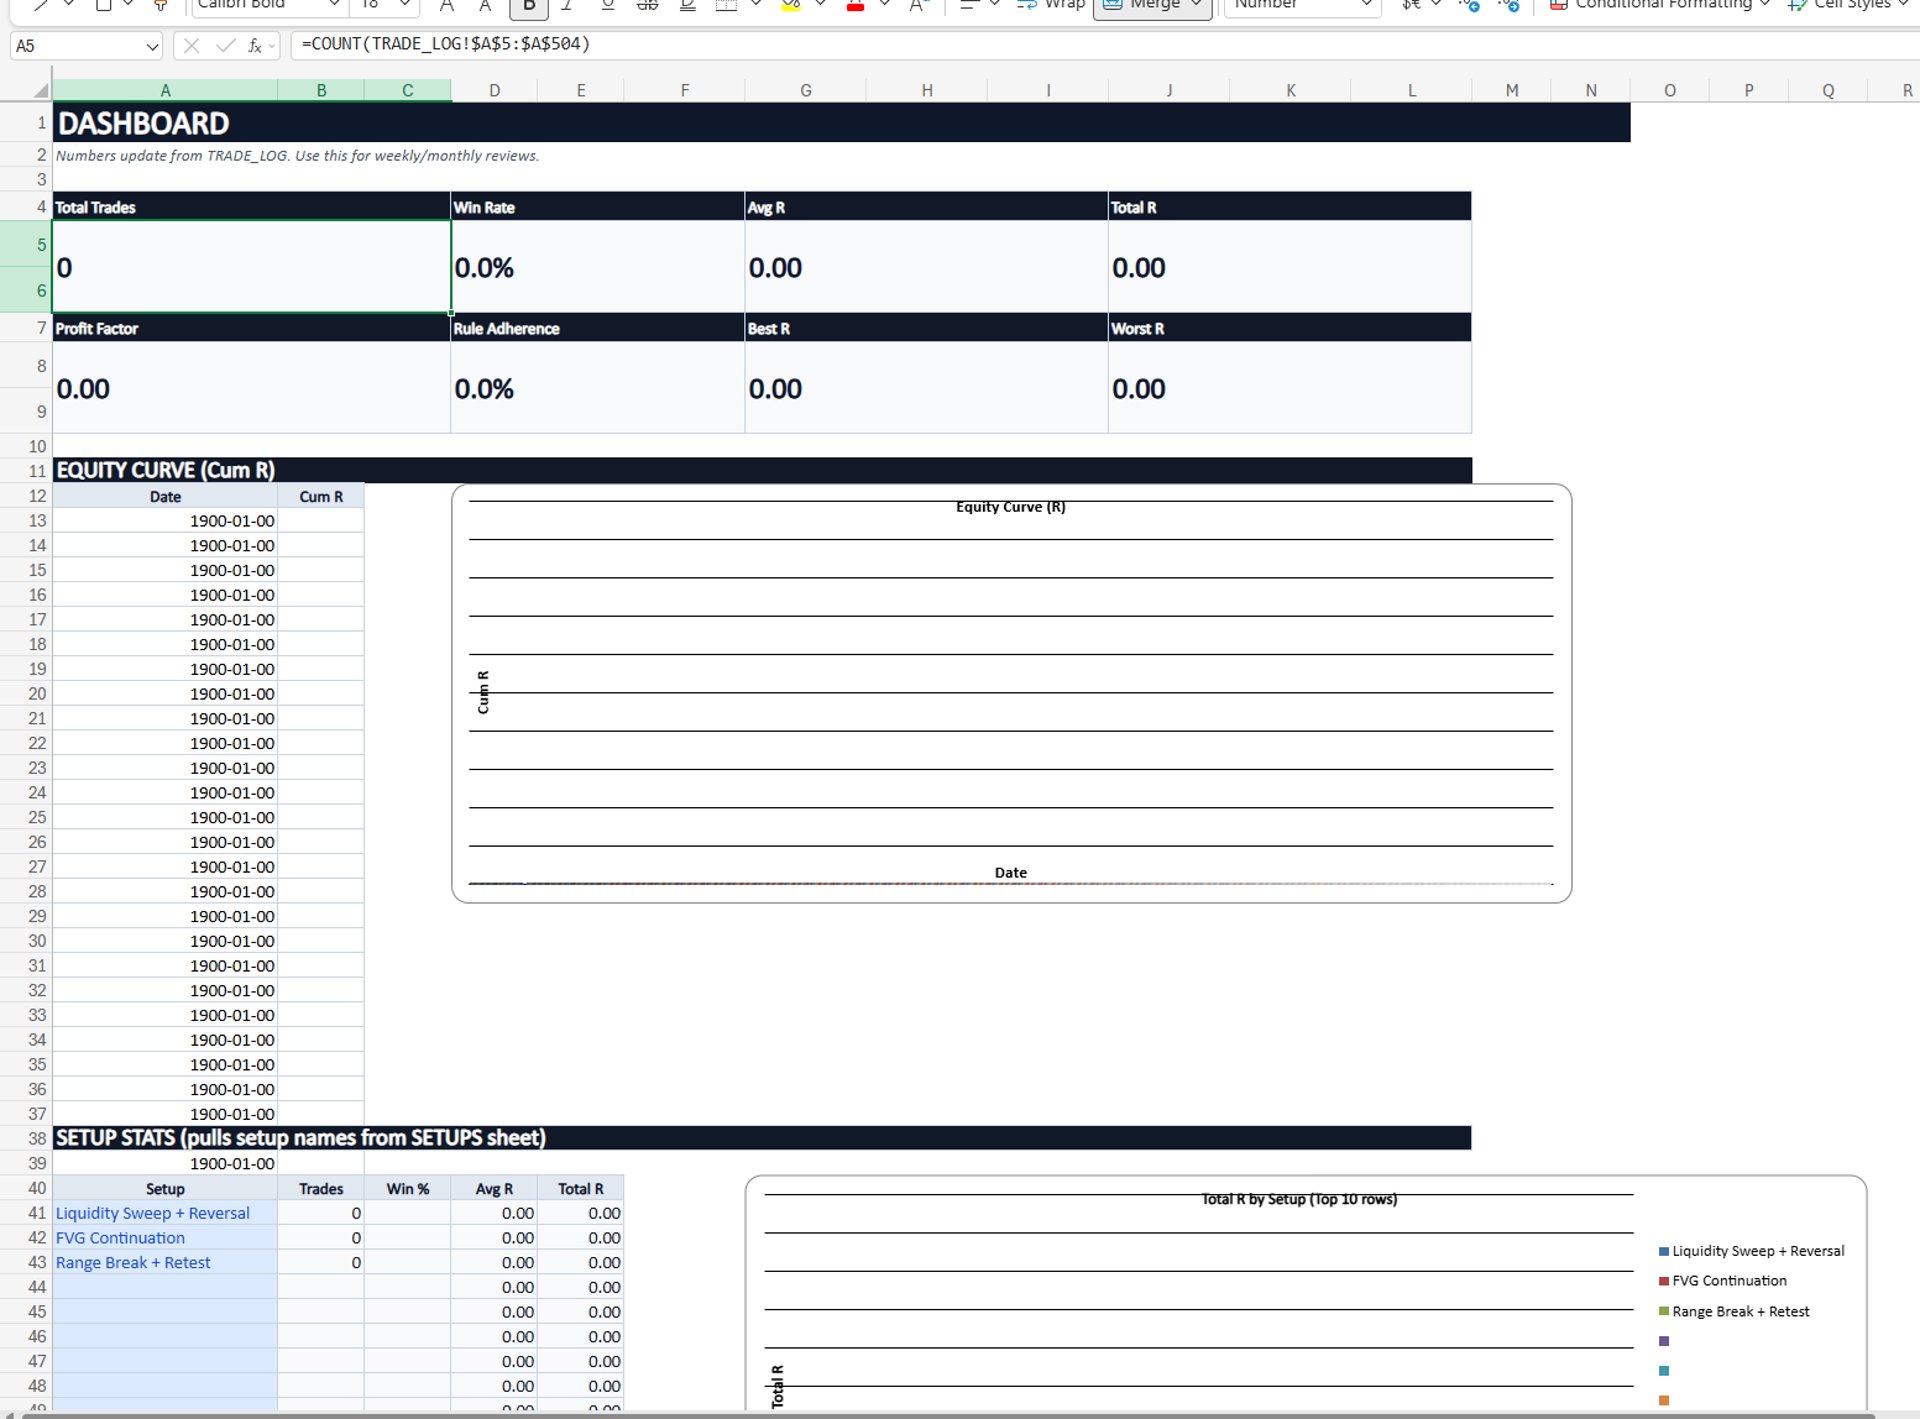Viewport: 1920px width, 1419px height.
Task: Click the increase font size icon
Action: pyautogui.click(x=447, y=5)
